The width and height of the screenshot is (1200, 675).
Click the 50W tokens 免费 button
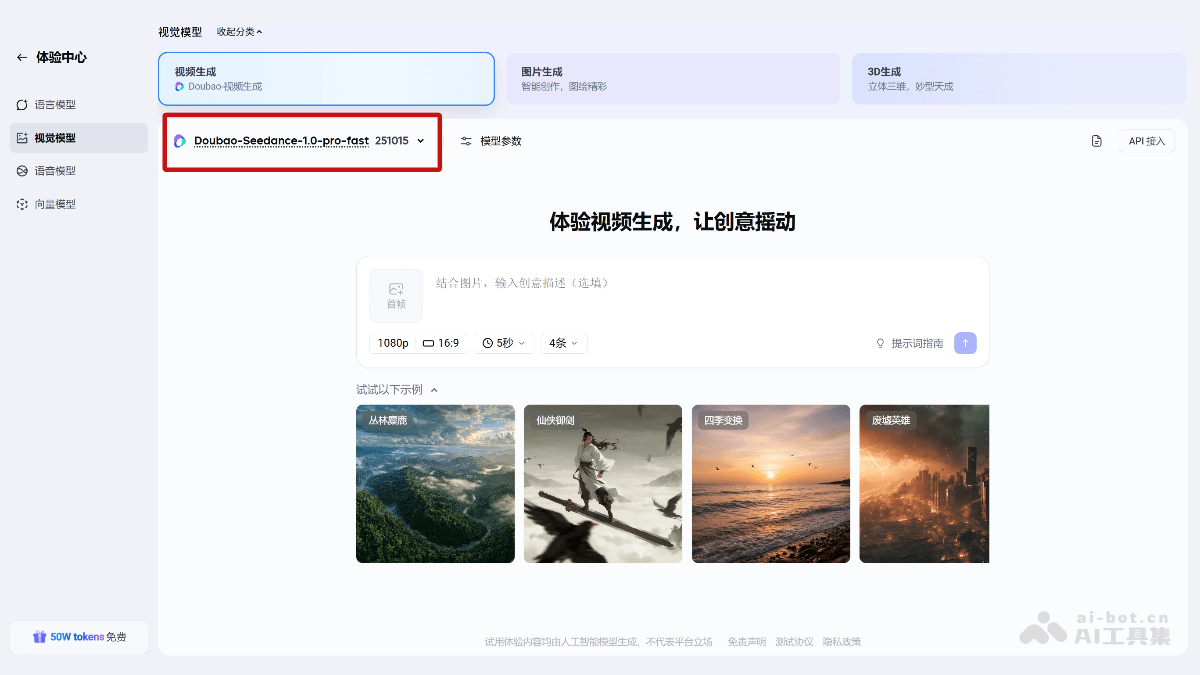(x=78, y=637)
